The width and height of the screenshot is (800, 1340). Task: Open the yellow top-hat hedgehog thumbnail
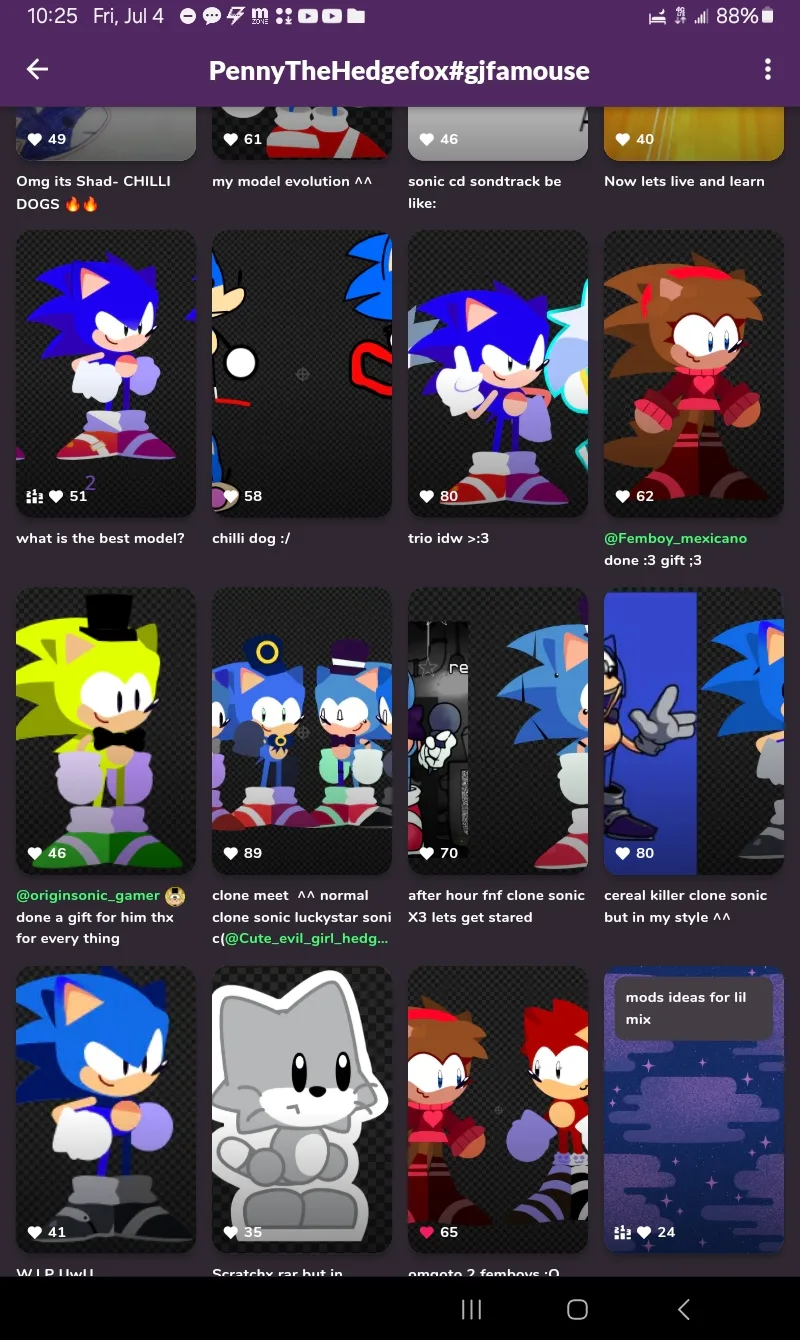106,731
